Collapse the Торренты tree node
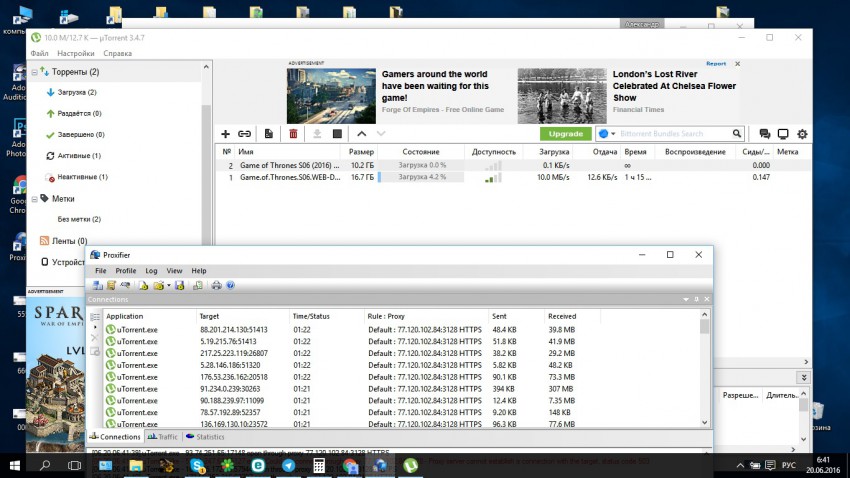This screenshot has height=478, width=850. click(34, 72)
